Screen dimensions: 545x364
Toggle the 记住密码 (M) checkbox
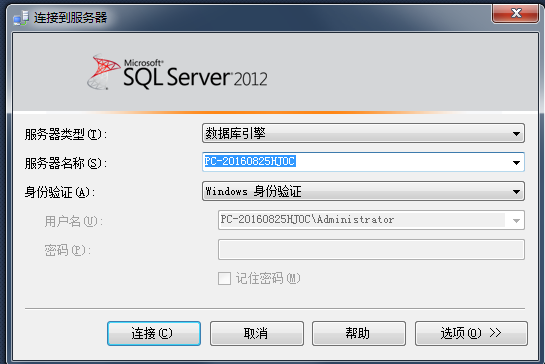224,278
